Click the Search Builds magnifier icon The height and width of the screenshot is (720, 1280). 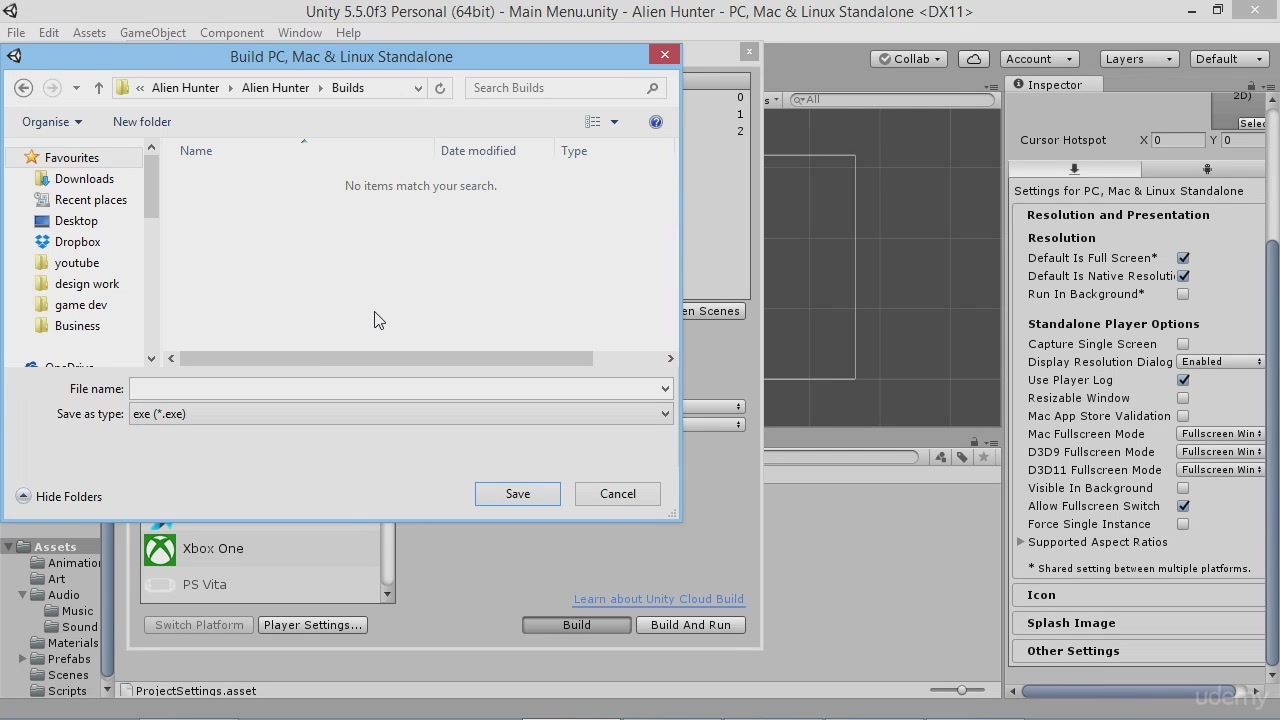(x=653, y=88)
